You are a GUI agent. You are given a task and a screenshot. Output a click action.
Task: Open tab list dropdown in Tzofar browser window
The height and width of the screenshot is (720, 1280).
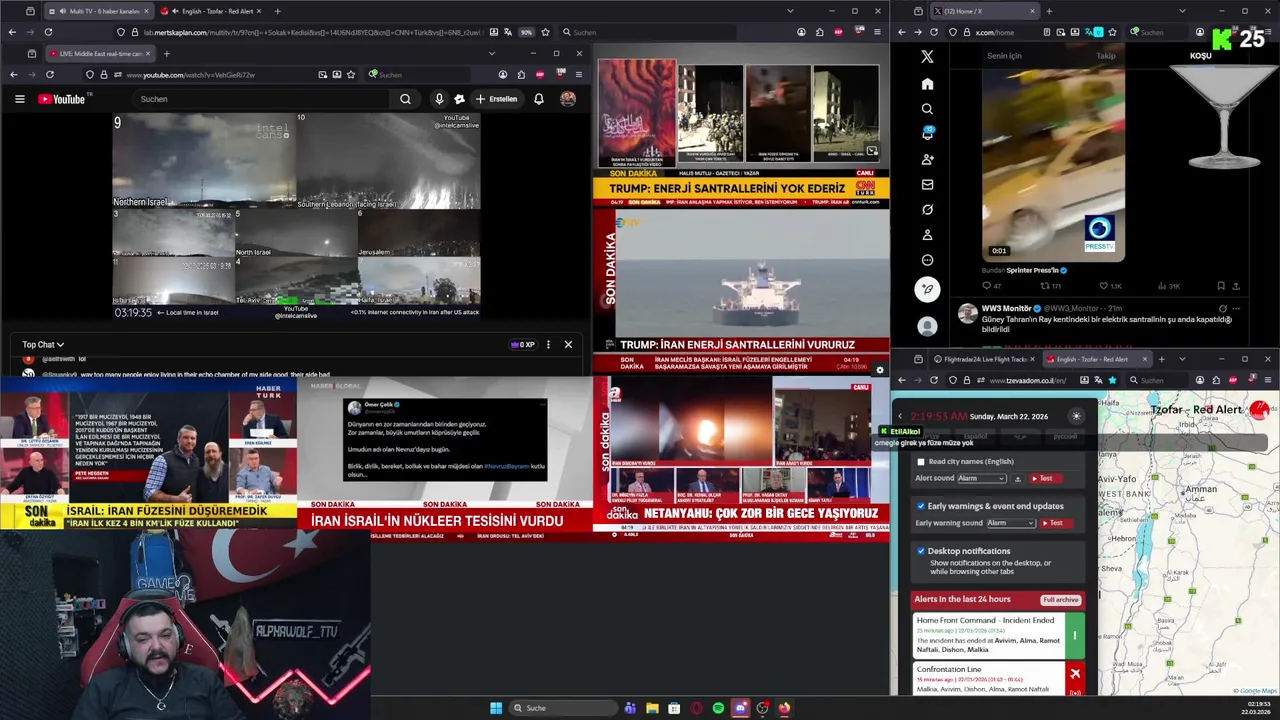pyautogui.click(x=1182, y=359)
